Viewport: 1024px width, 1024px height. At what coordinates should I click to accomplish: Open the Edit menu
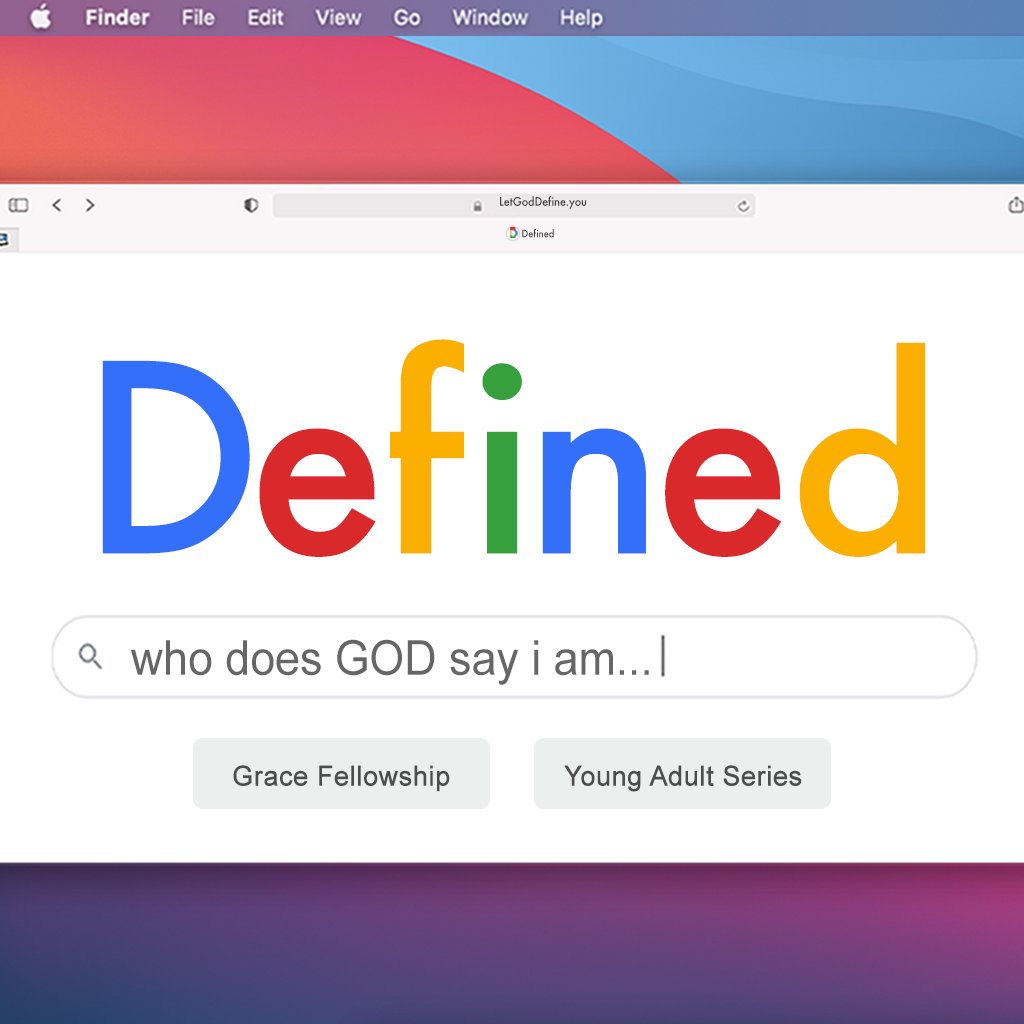[265, 18]
